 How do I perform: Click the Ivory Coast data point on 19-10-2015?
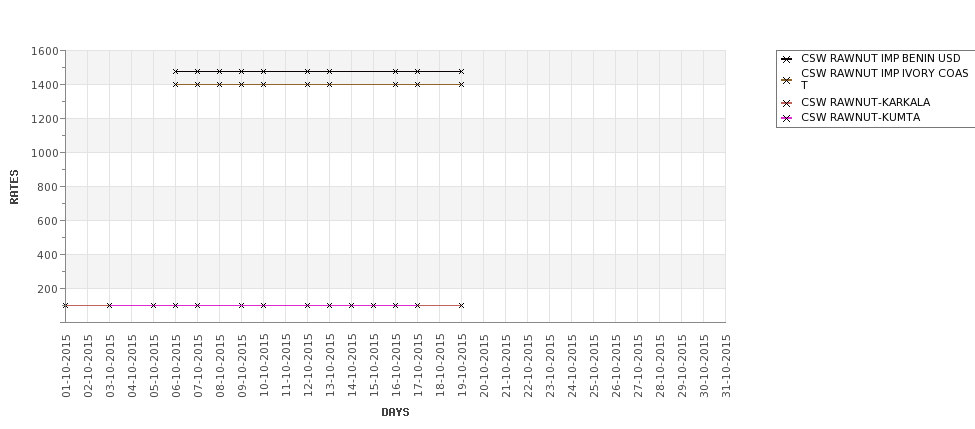coord(461,85)
